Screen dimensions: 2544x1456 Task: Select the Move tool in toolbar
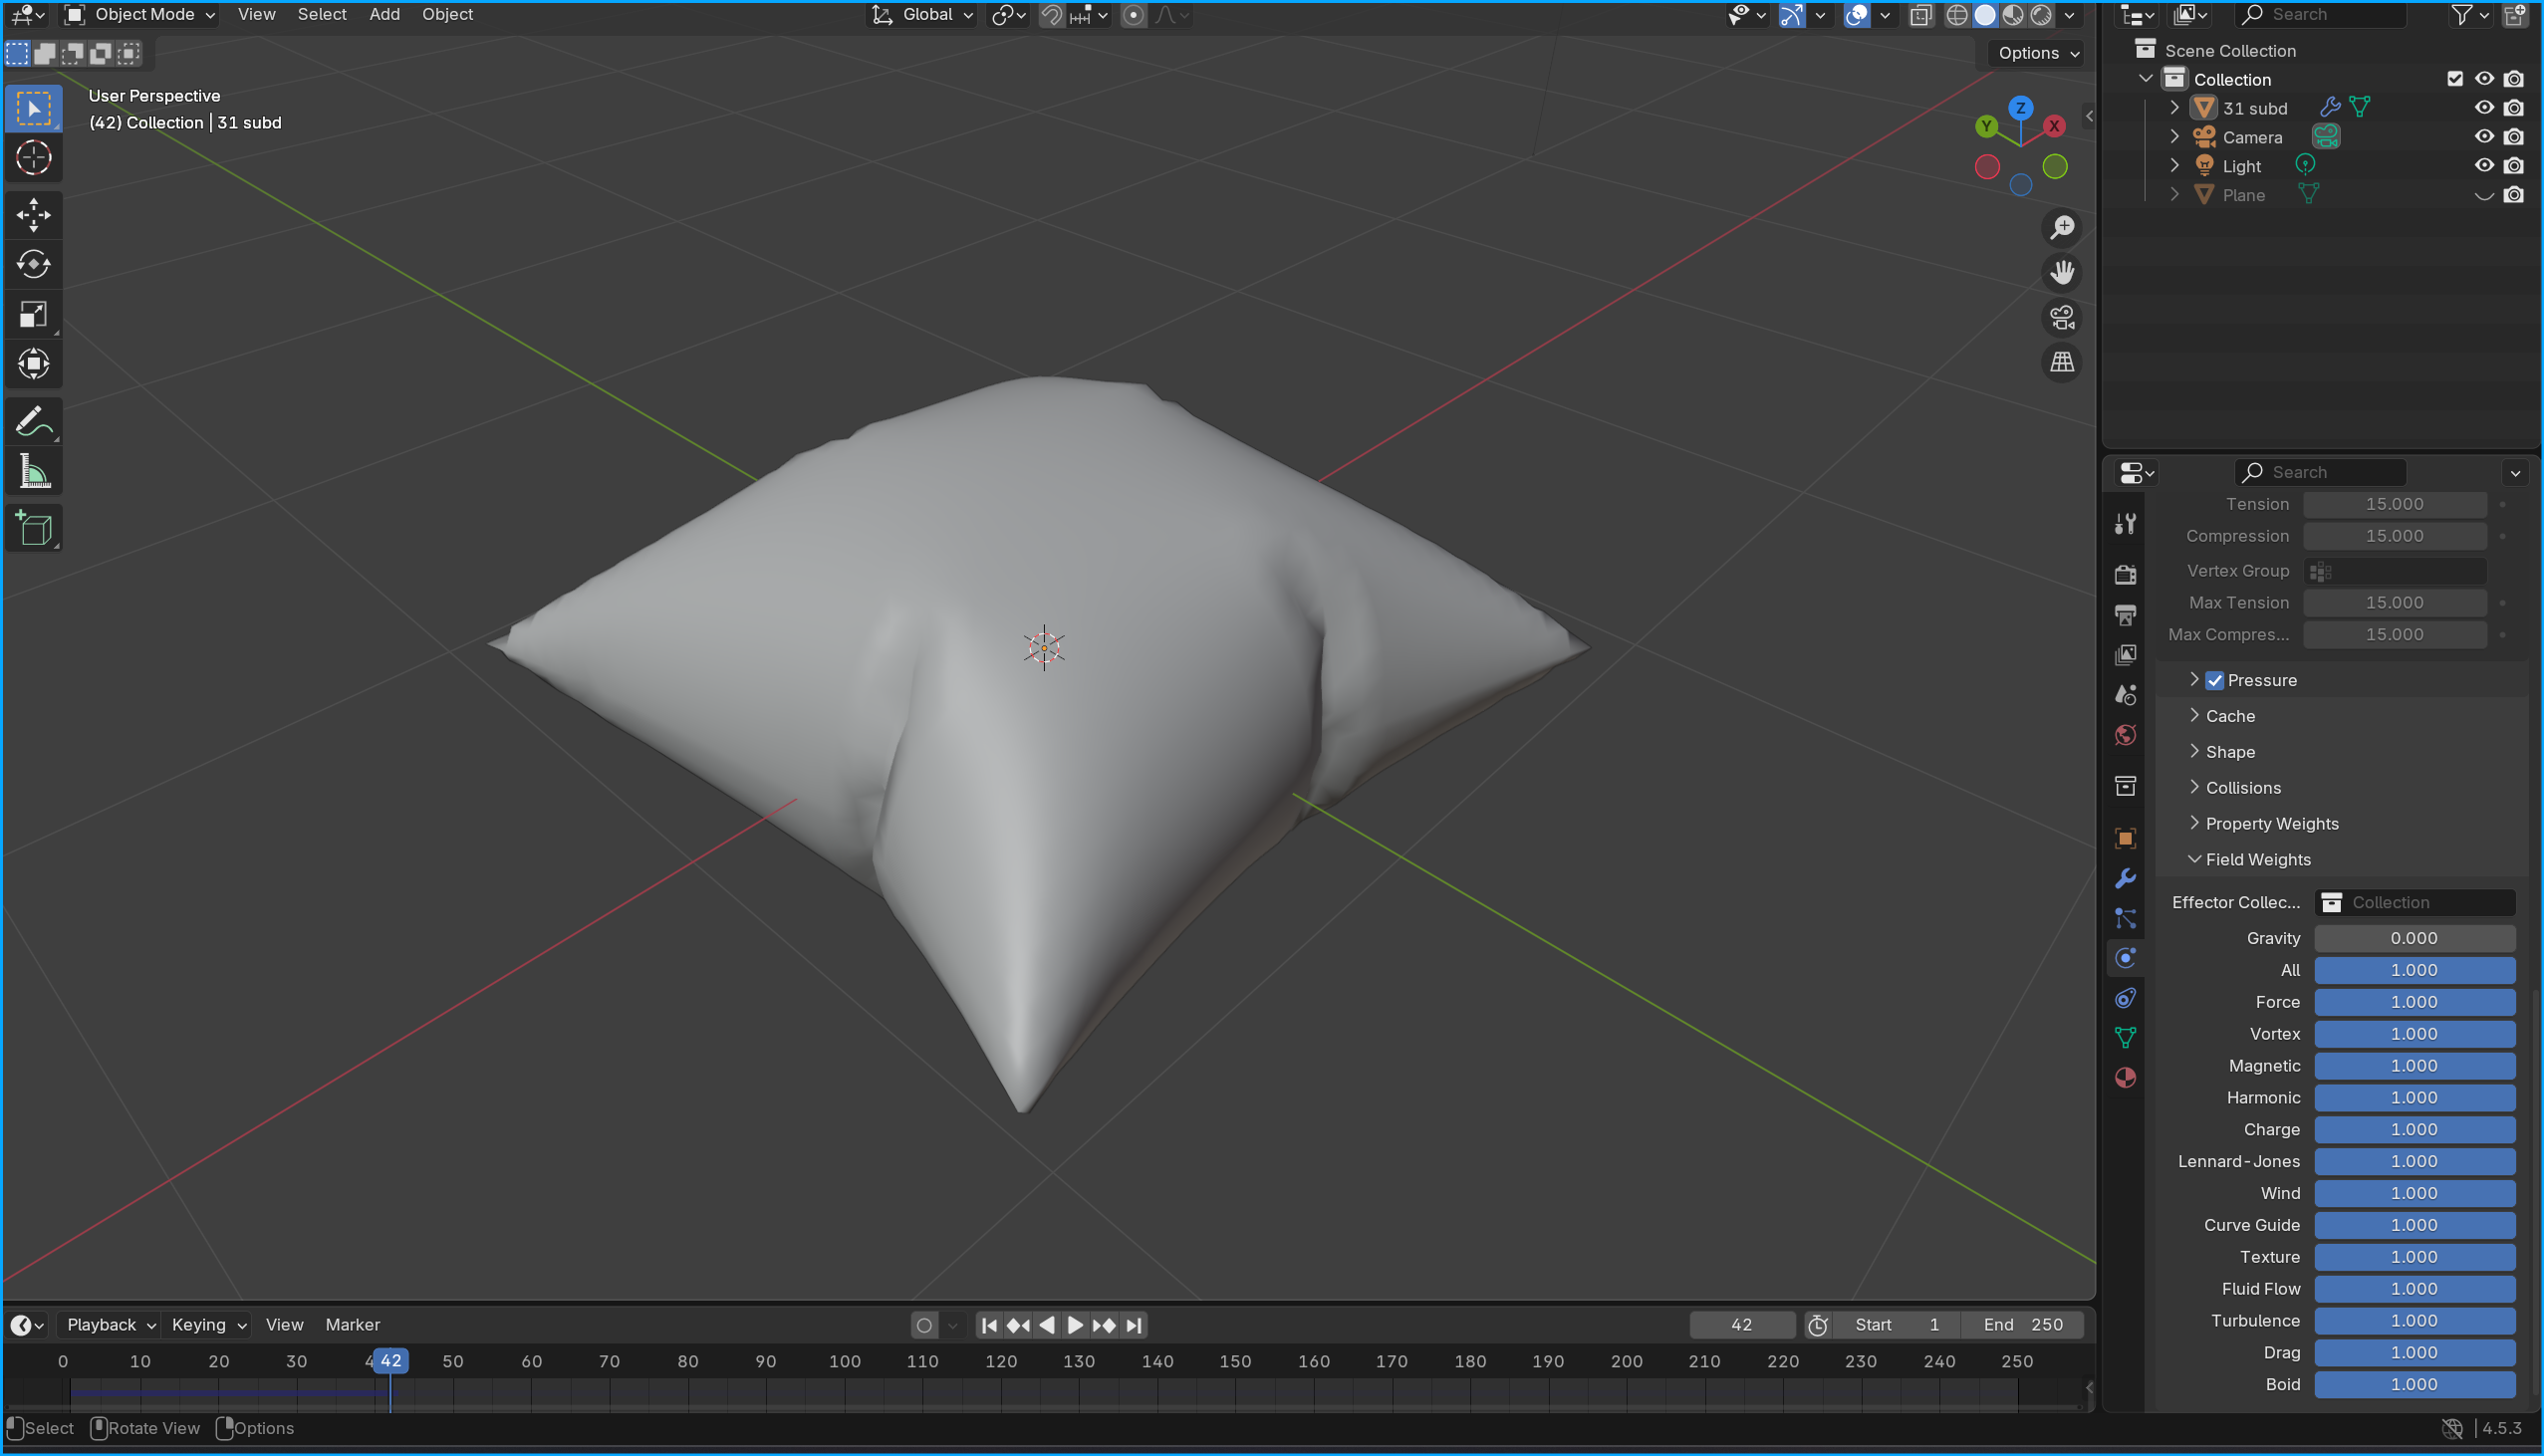coord(33,214)
